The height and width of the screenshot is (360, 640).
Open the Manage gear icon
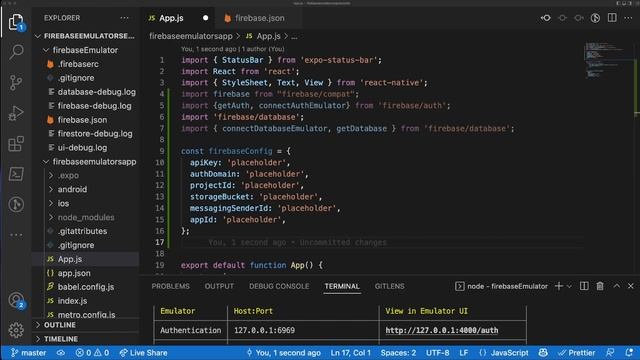pos(16,330)
